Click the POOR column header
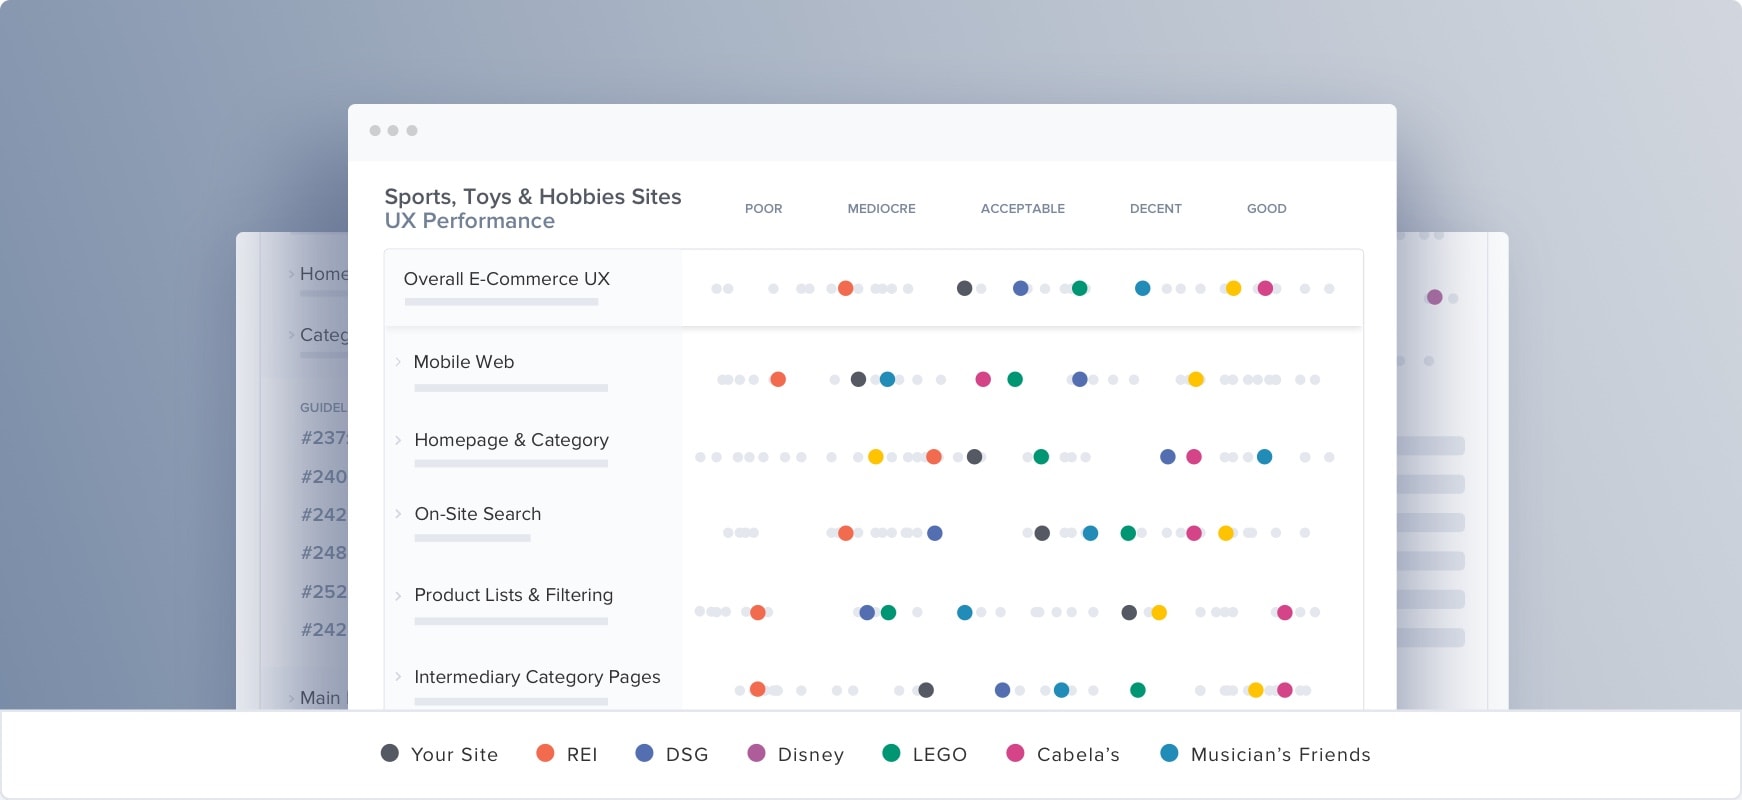This screenshot has height=800, width=1742. click(x=763, y=209)
